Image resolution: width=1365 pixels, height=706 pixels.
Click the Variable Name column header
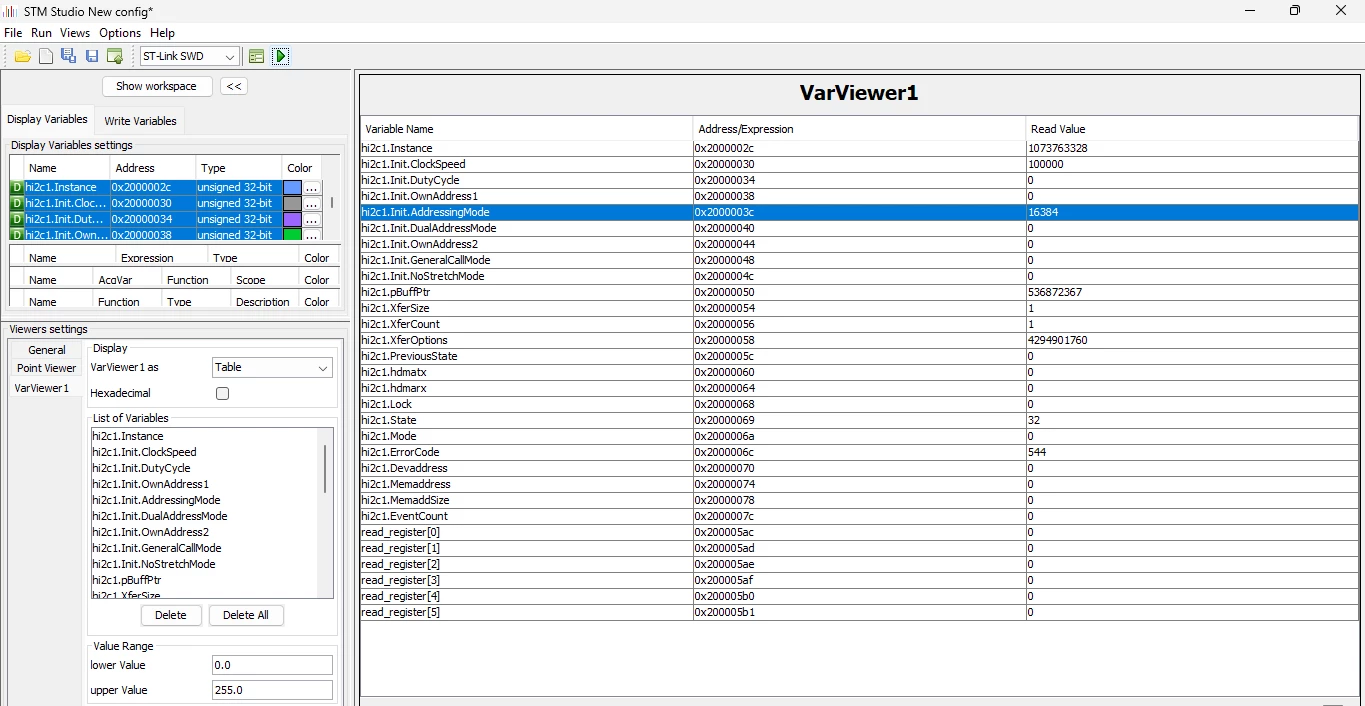click(526, 129)
